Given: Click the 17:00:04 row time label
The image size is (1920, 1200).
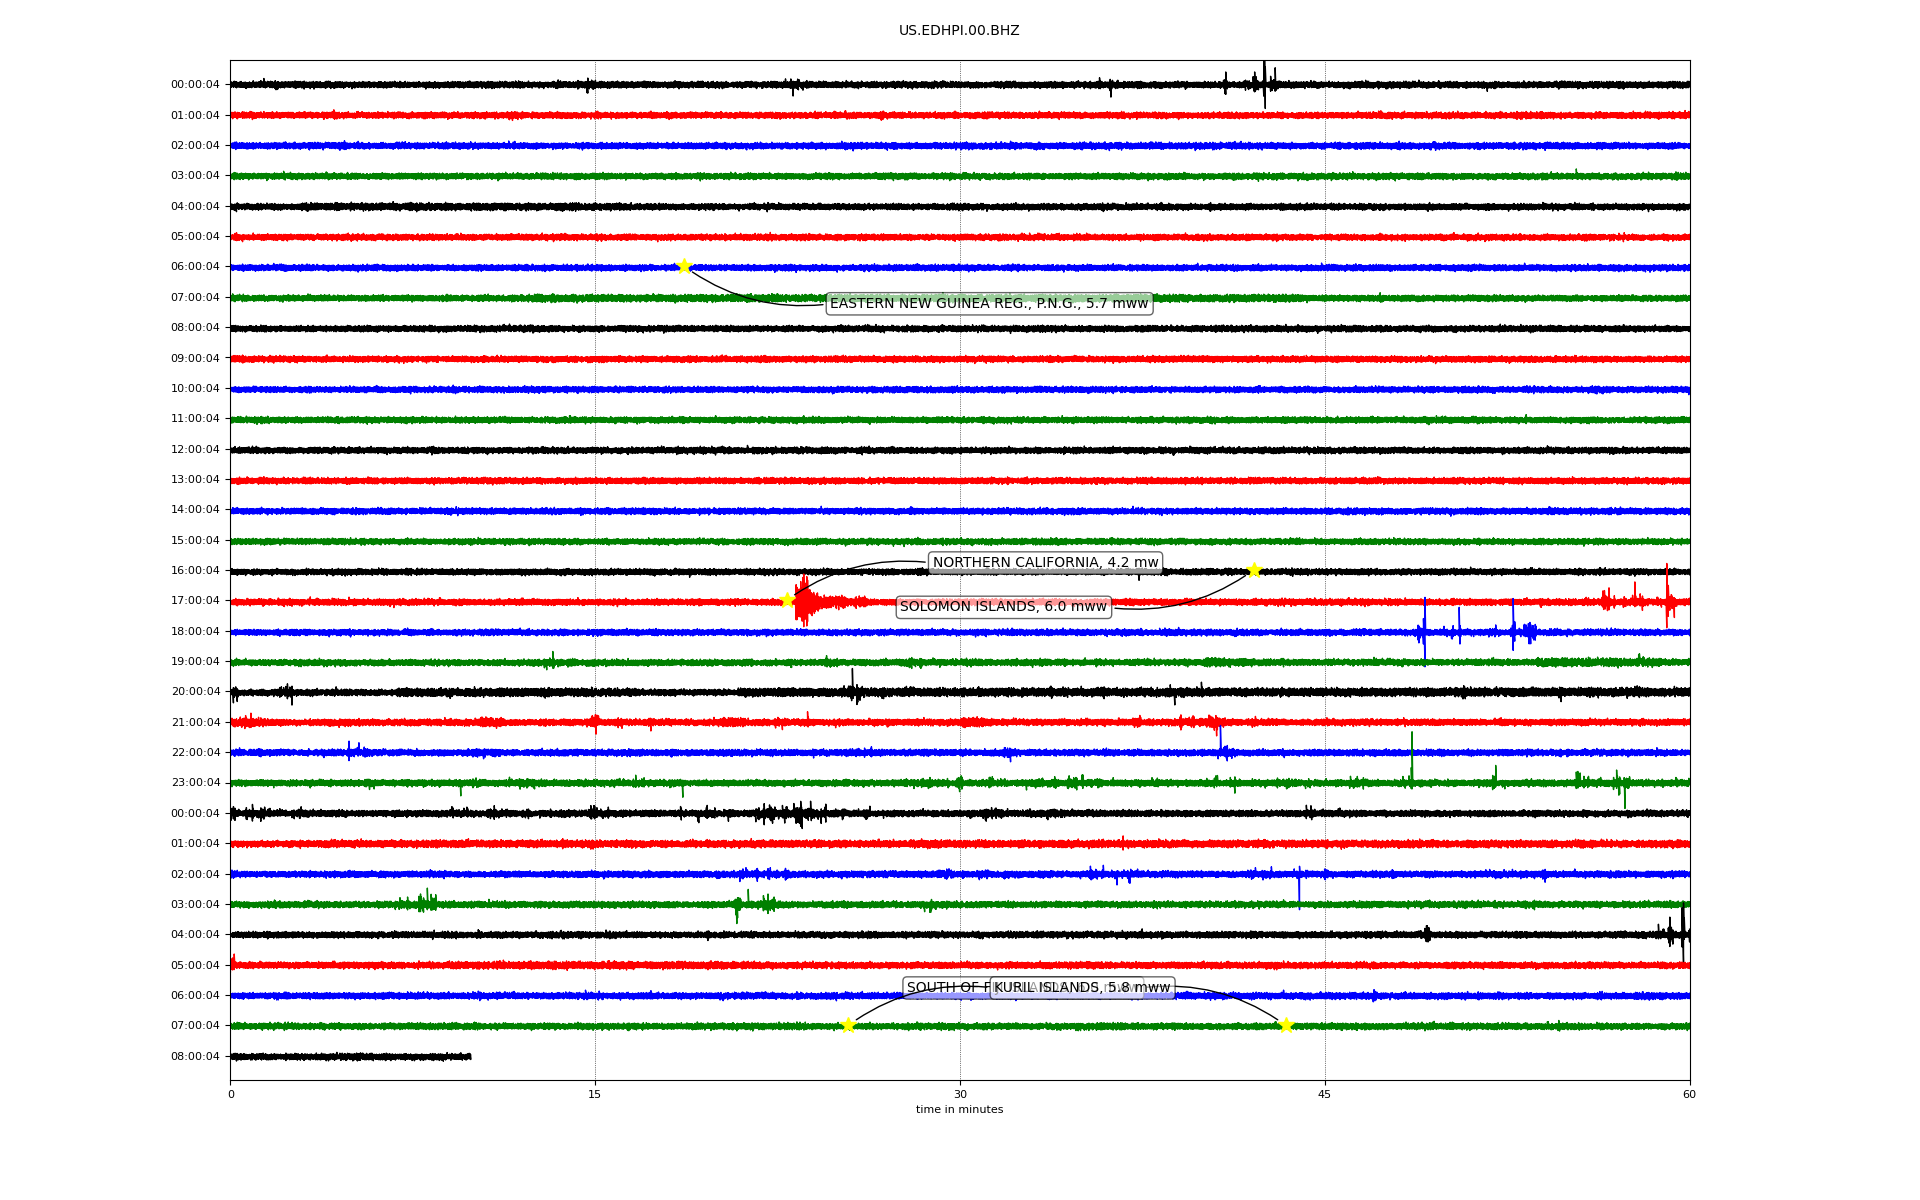Looking at the screenshot, I should (x=195, y=601).
